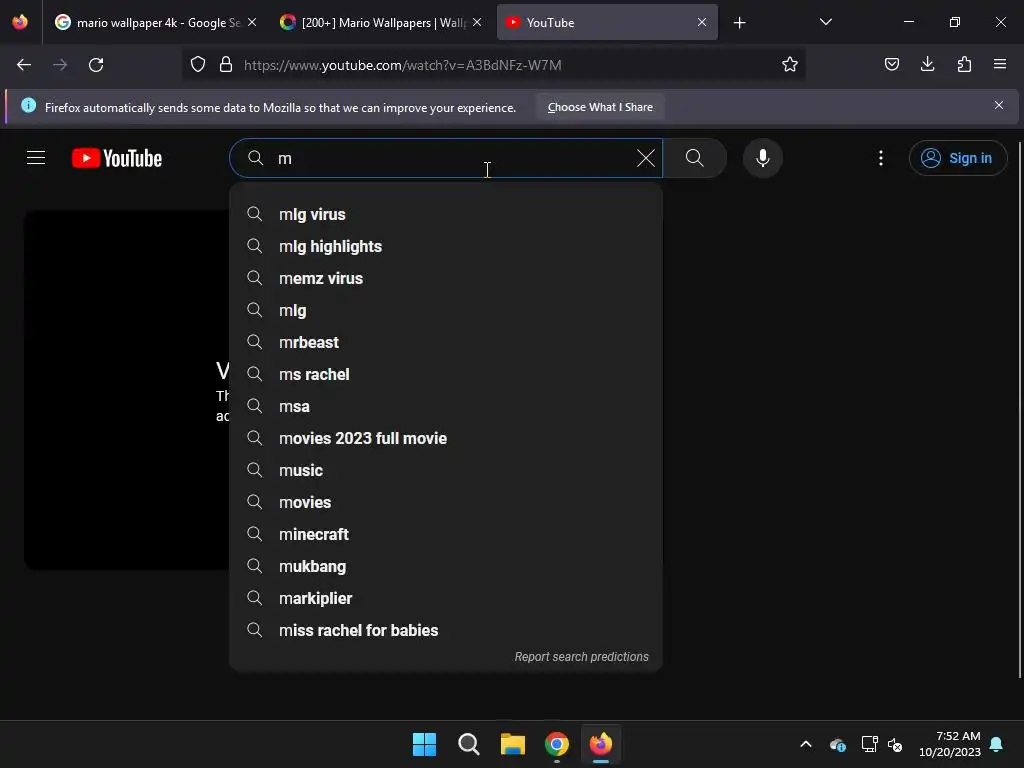Open Firefox application menu

(x=1000, y=64)
